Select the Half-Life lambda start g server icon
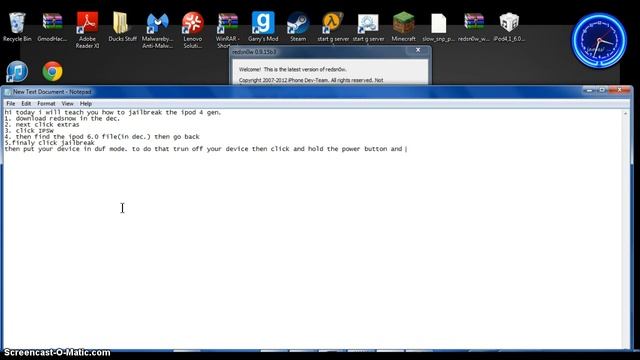Image resolution: width=640 pixels, height=360 pixels. point(333,27)
